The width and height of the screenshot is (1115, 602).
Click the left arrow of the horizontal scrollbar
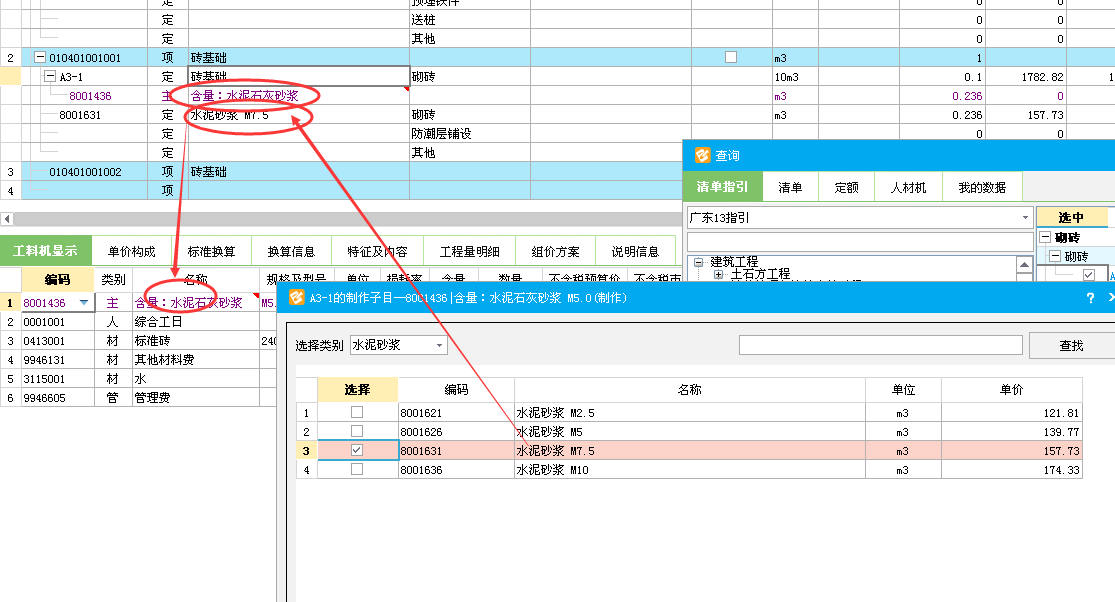[x=7, y=219]
